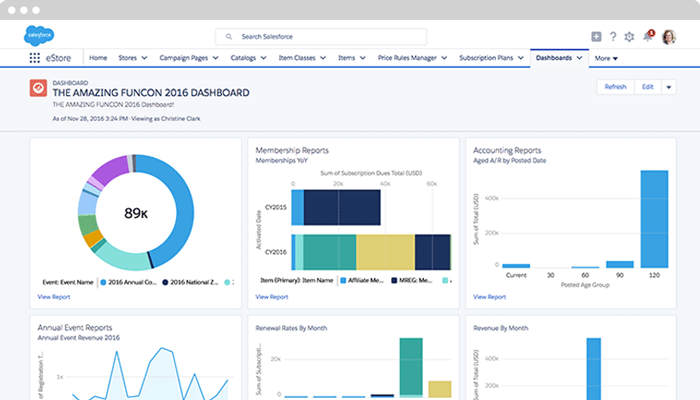Open the Price Rules Manager tab
This screenshot has height=400, width=700.
tap(407, 58)
